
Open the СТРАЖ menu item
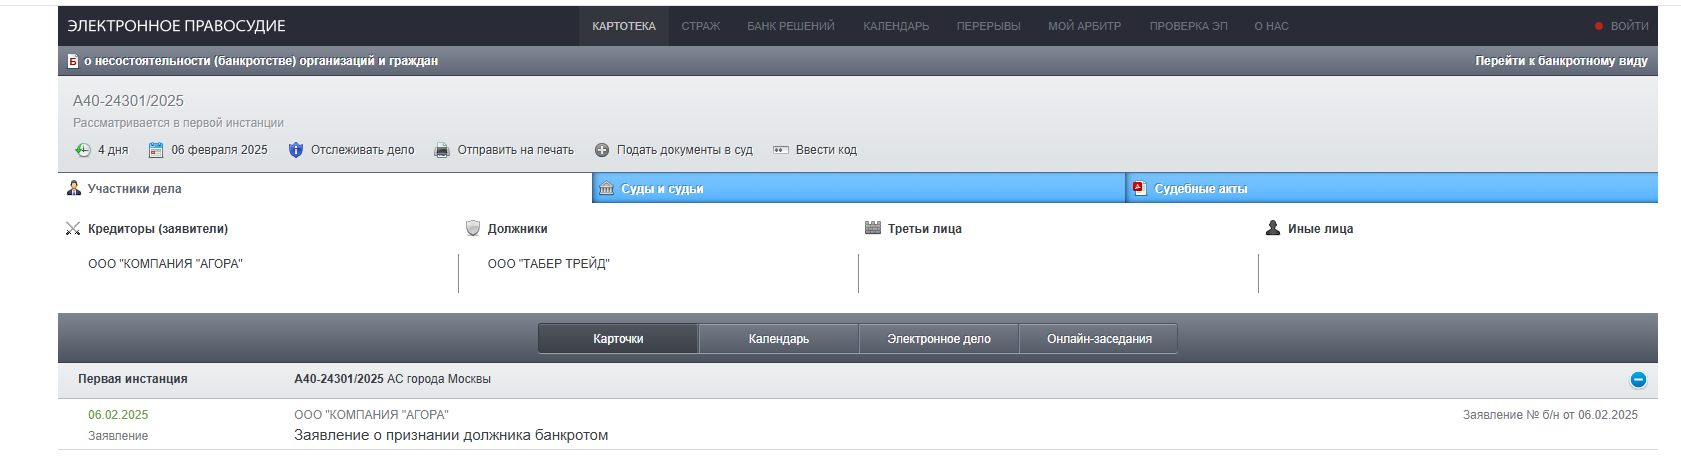701,26
